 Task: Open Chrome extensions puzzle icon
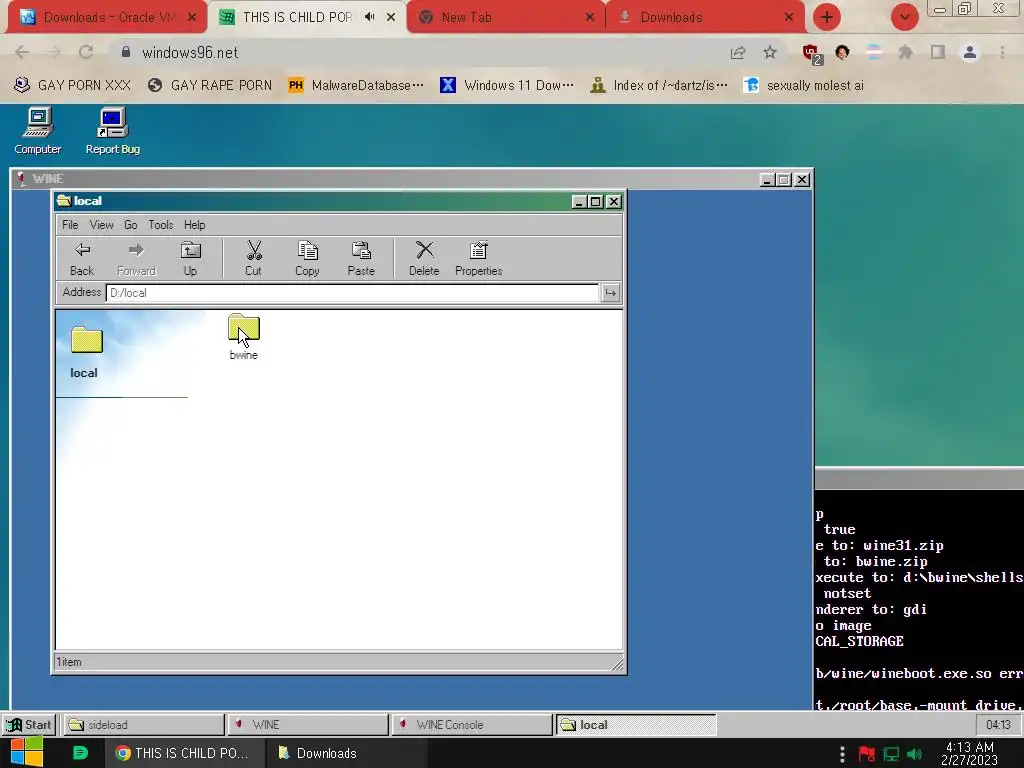905,52
